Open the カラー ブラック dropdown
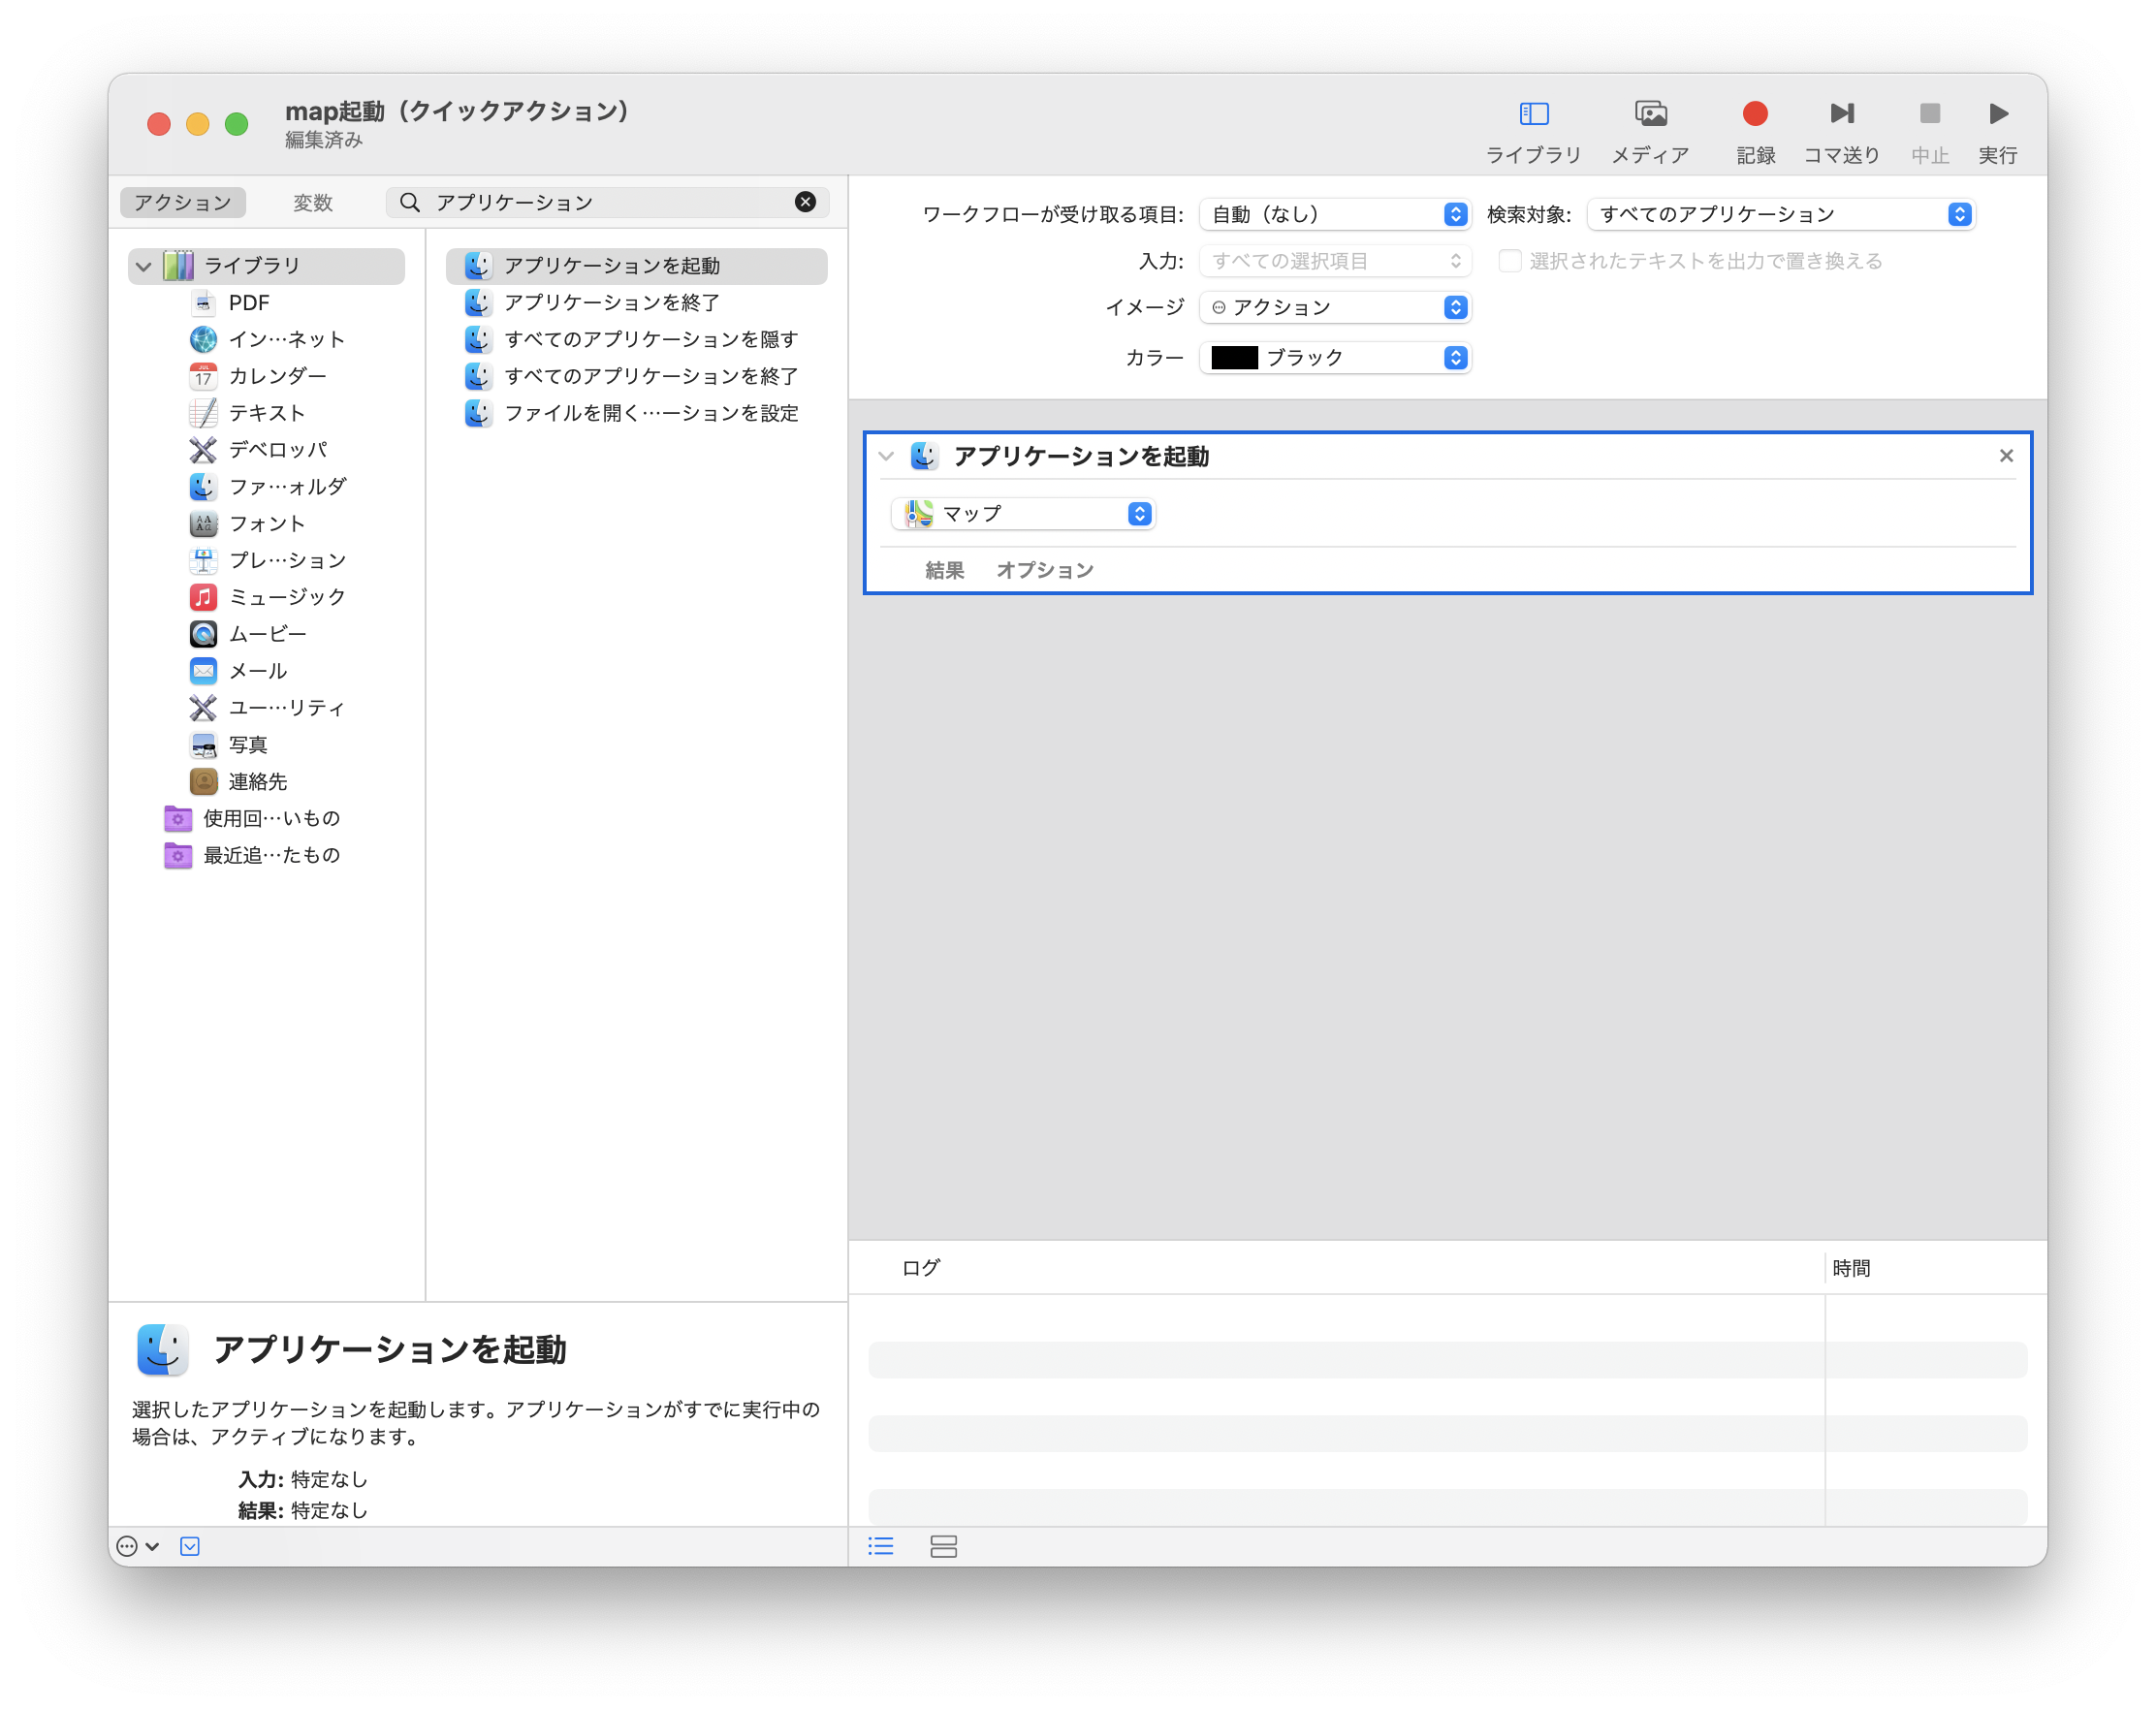2156x1710 pixels. point(1334,357)
